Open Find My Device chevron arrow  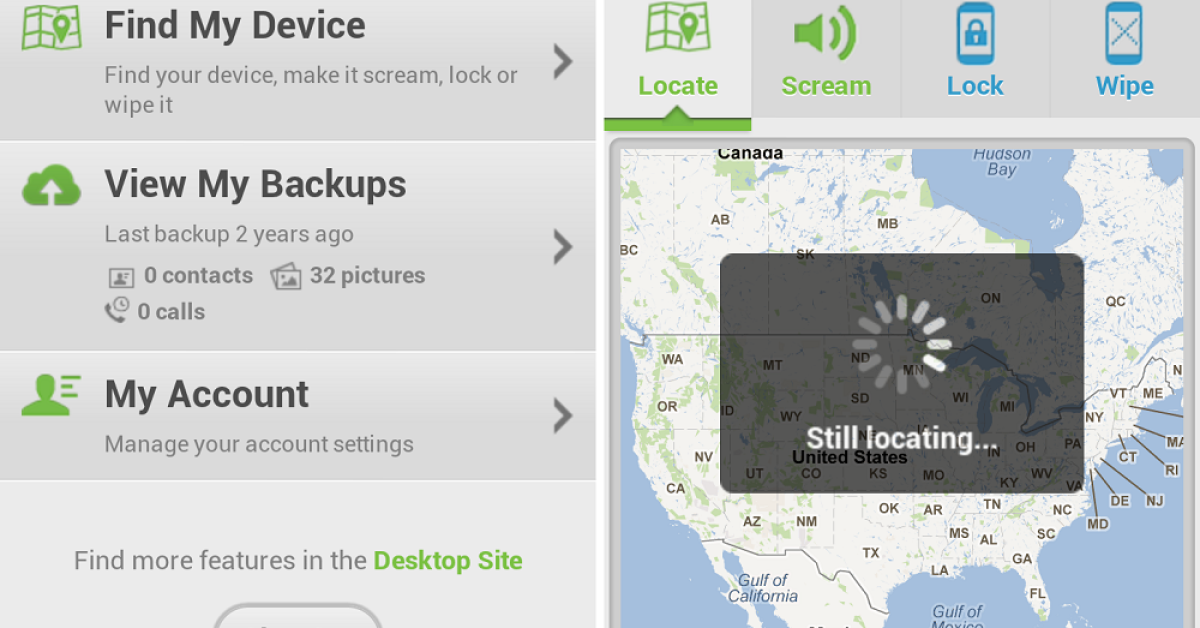click(x=564, y=62)
